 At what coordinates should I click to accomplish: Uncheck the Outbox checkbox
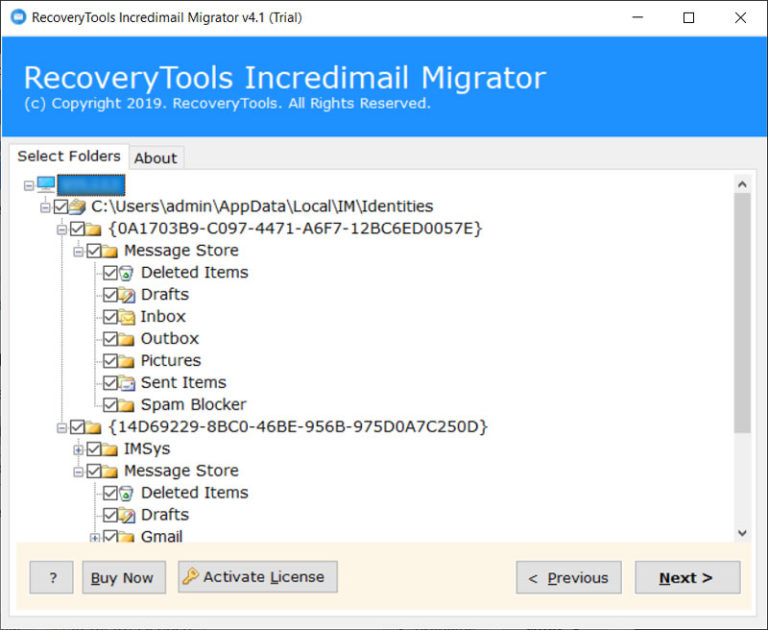(110, 339)
